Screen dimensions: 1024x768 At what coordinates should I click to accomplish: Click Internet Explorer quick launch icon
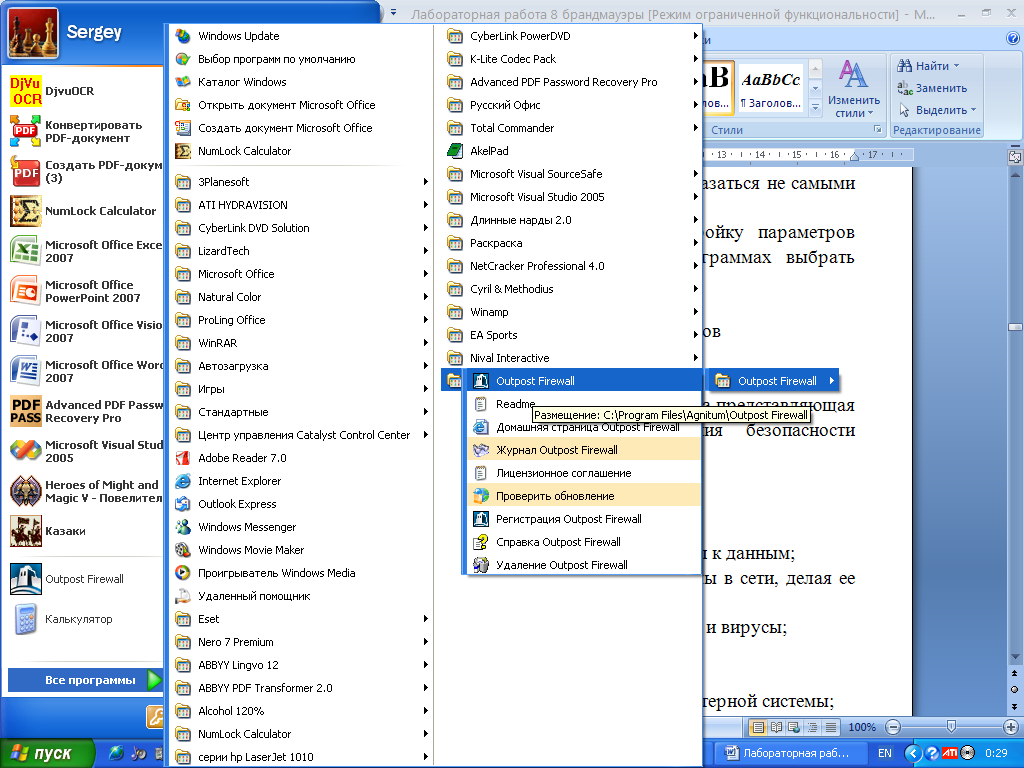[x=116, y=753]
